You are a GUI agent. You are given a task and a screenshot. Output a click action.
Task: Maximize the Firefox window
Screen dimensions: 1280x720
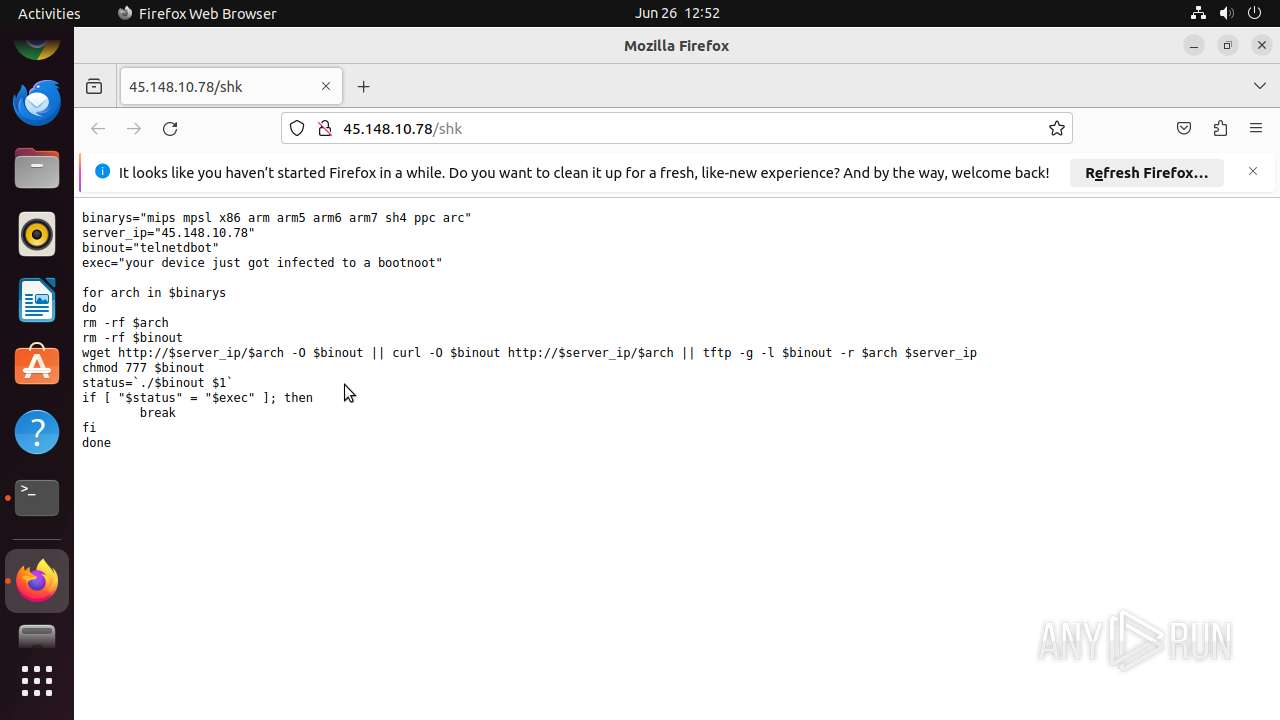click(x=1227, y=45)
